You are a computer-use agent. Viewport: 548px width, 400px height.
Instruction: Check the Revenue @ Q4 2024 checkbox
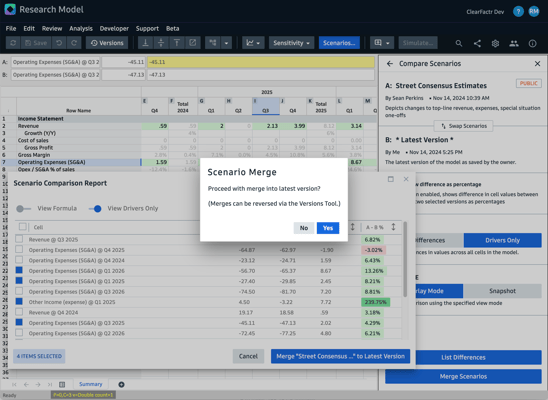[x=19, y=312]
